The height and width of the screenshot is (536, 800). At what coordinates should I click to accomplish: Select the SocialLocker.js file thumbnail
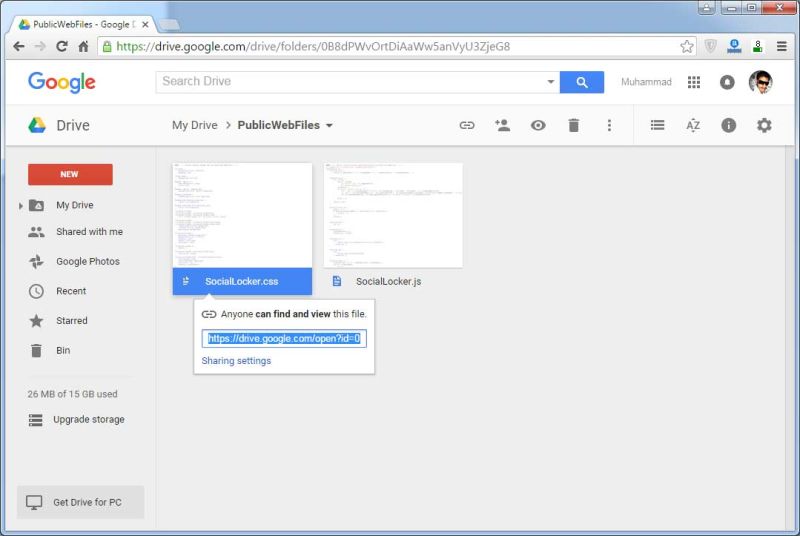(393, 215)
